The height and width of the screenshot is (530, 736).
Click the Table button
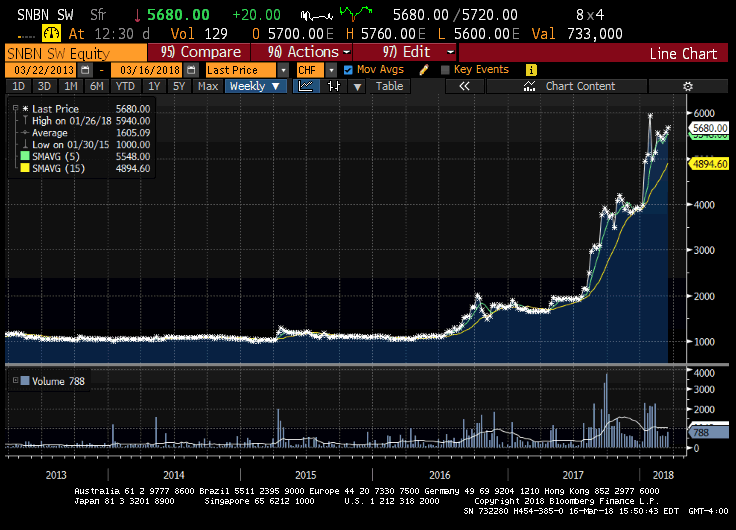point(390,86)
